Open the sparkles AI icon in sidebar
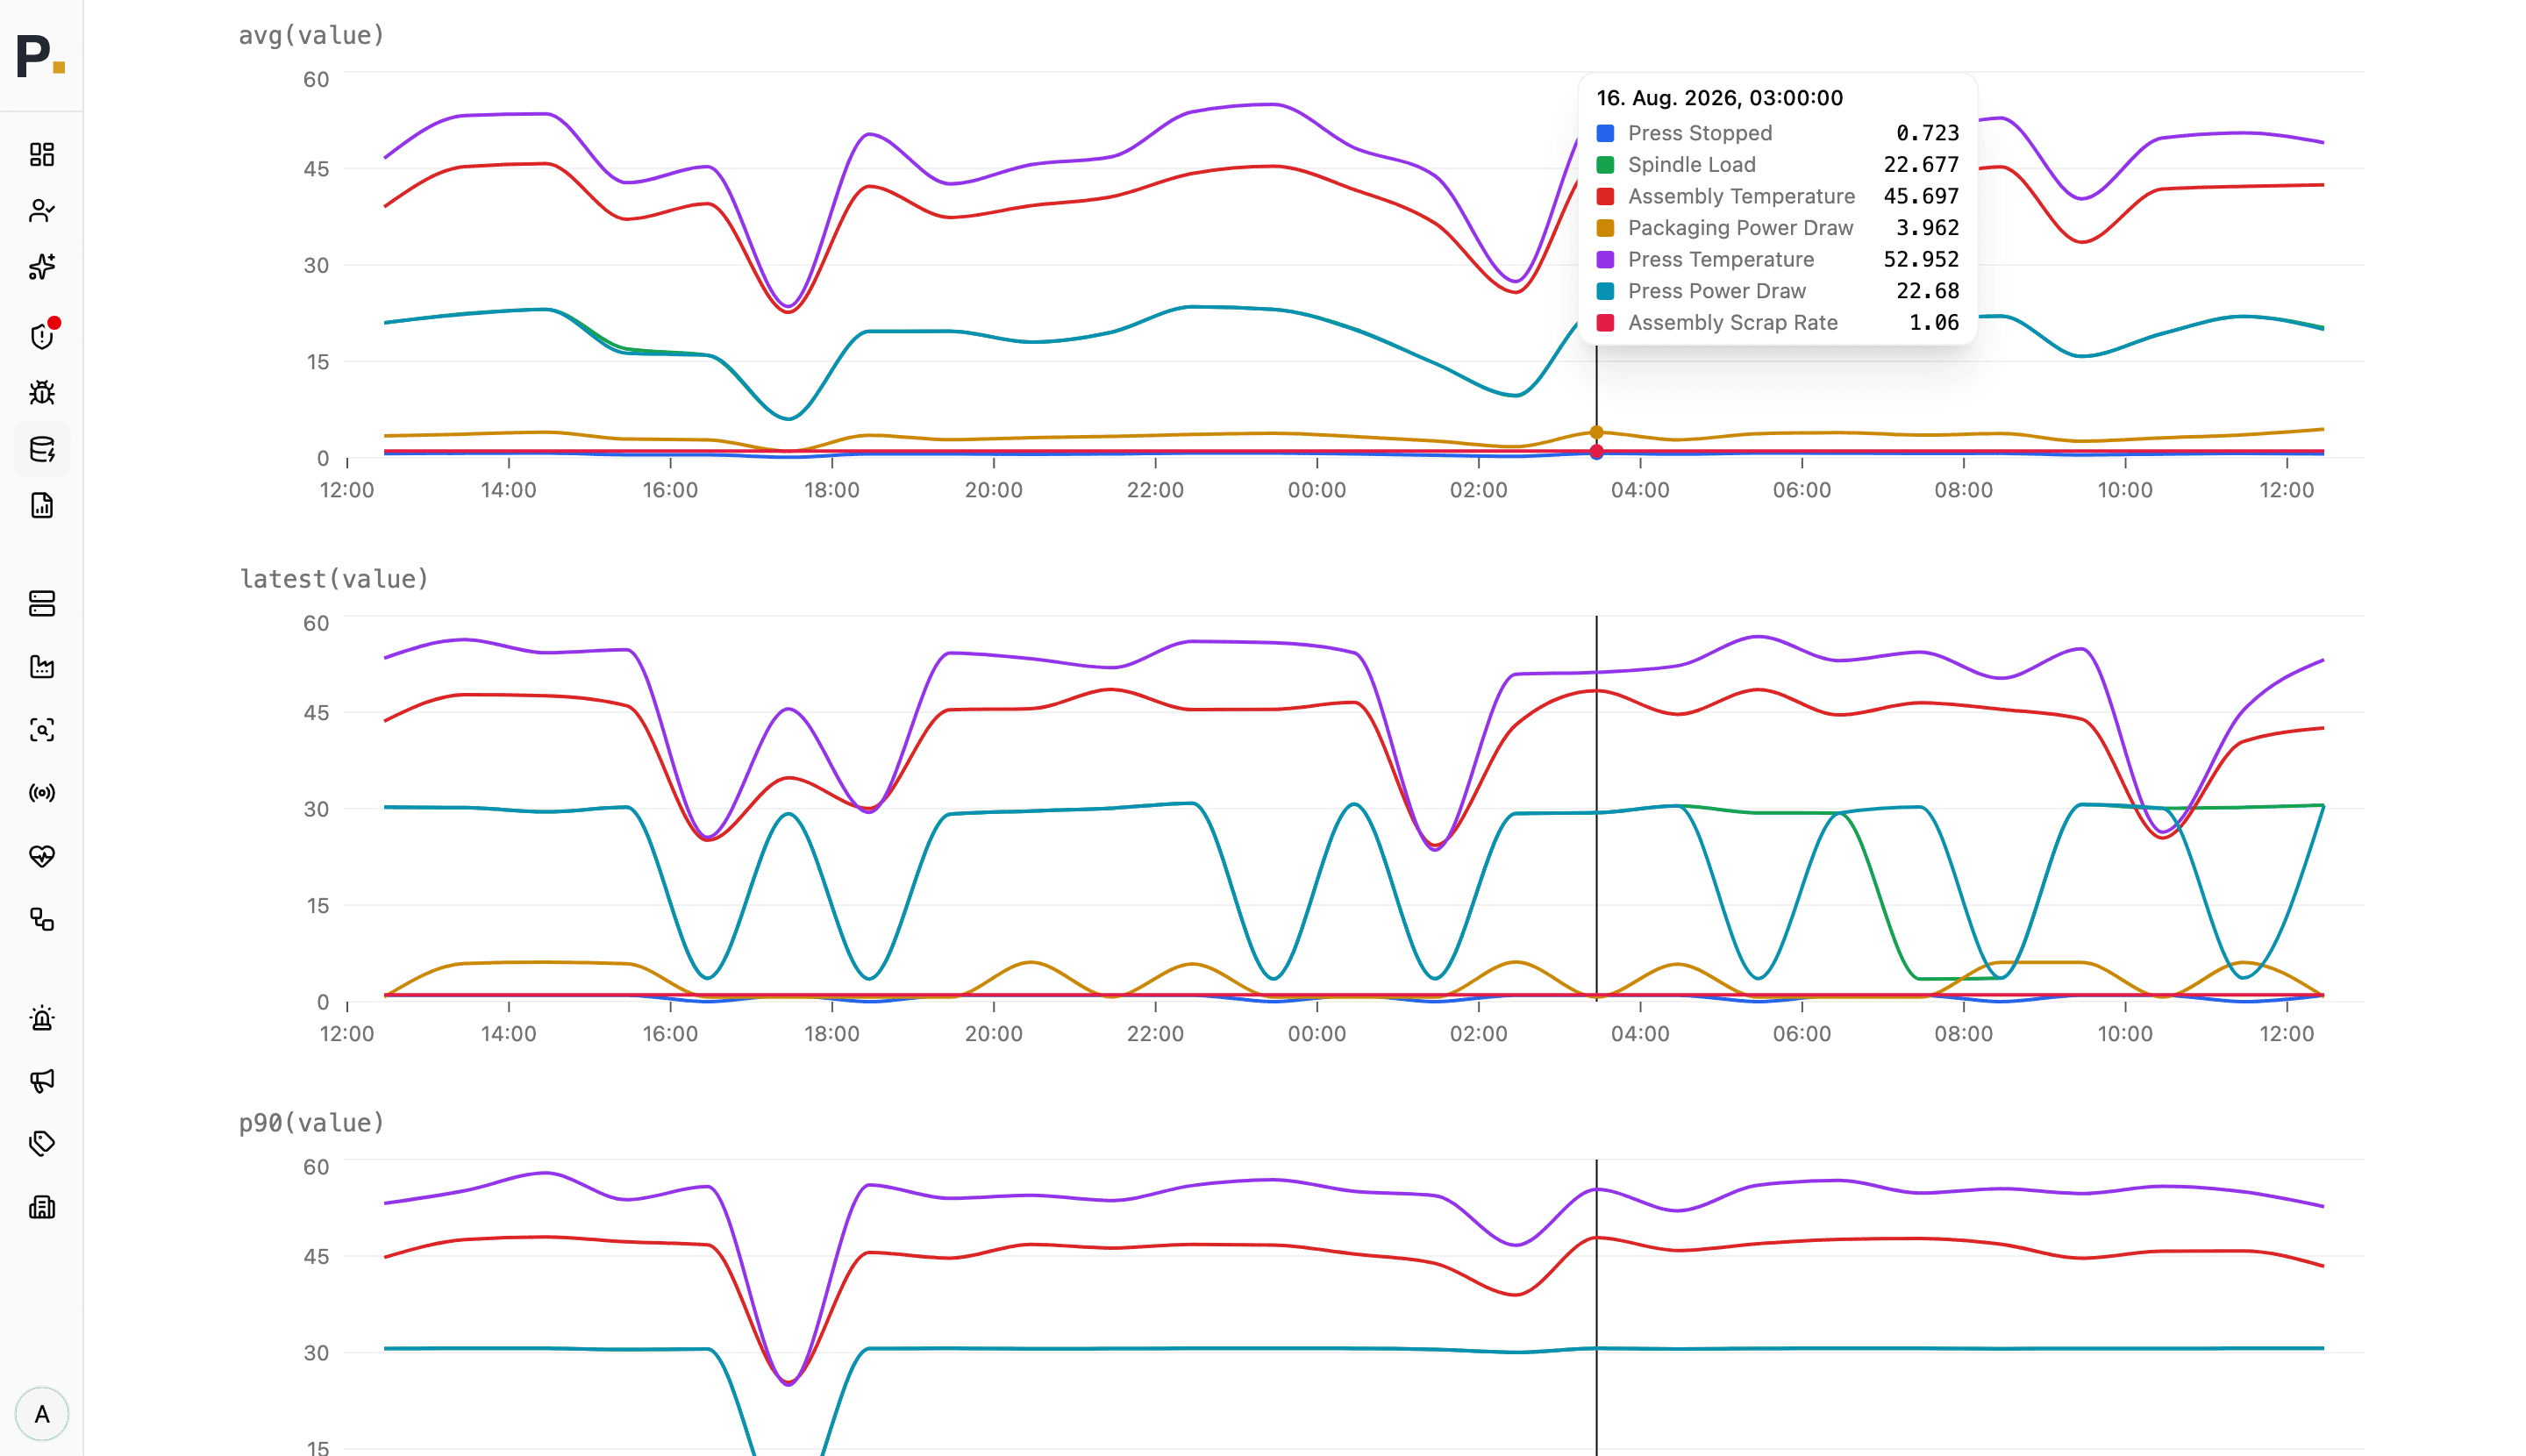The height and width of the screenshot is (1456, 2526). 42,267
